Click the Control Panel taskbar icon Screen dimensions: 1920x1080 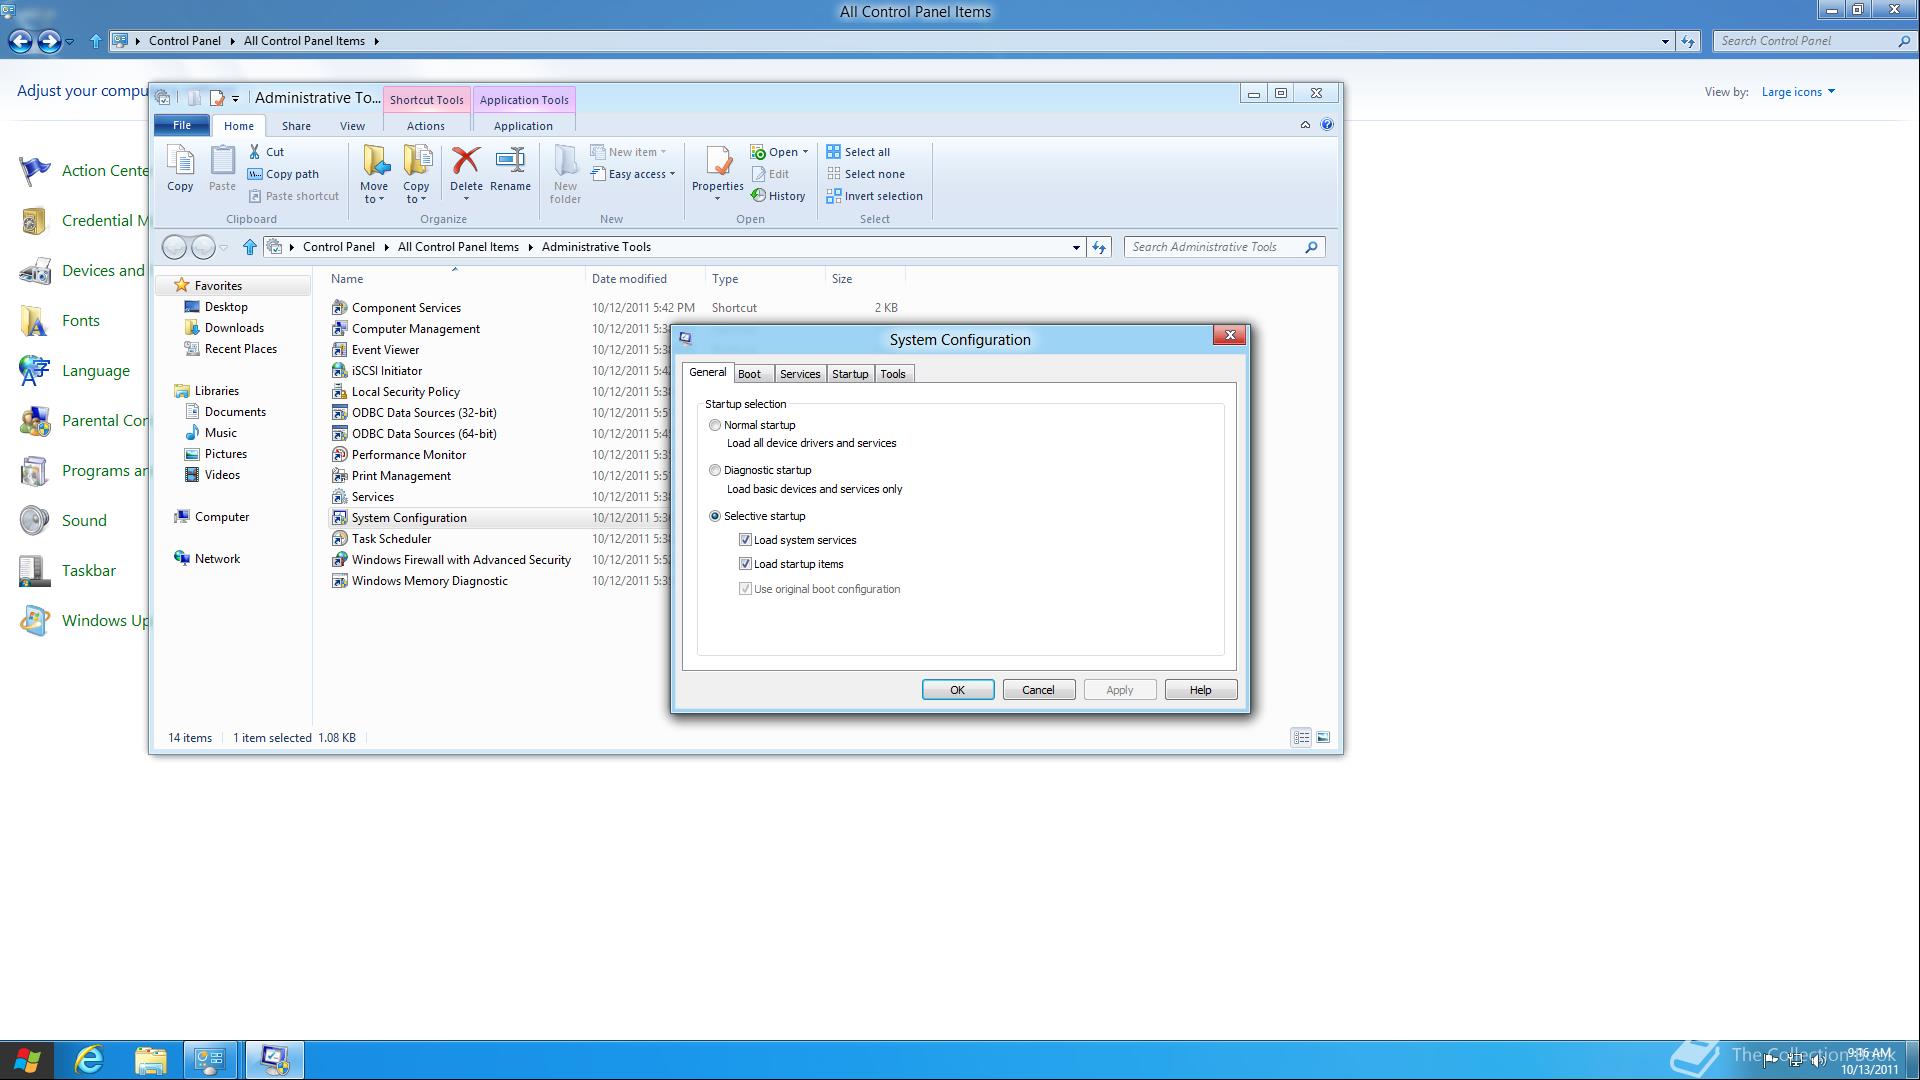[x=210, y=1060]
